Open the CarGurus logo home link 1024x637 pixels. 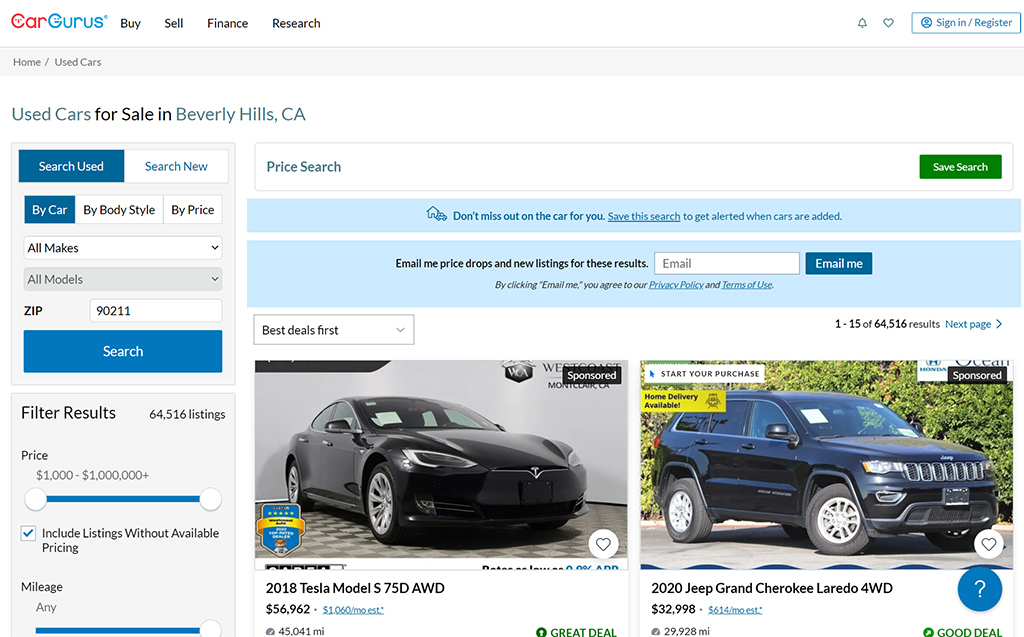(59, 22)
